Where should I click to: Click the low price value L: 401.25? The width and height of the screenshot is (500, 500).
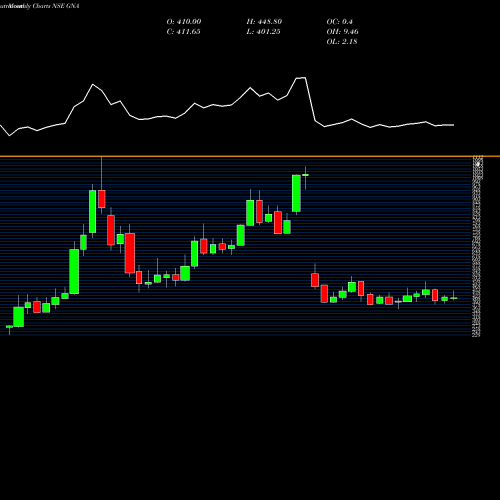pyautogui.click(x=263, y=32)
